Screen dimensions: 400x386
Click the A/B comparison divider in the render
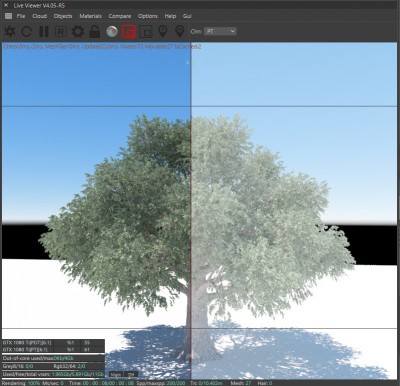(191, 210)
